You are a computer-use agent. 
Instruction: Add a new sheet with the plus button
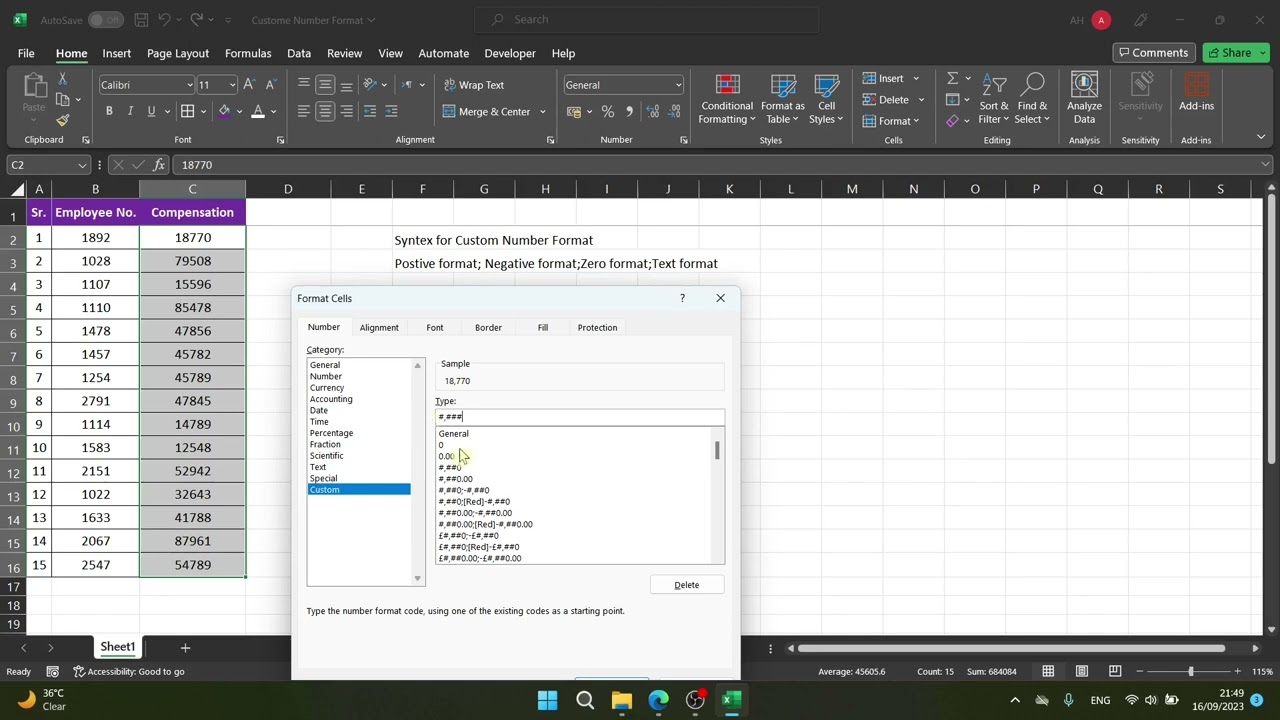(x=184, y=648)
